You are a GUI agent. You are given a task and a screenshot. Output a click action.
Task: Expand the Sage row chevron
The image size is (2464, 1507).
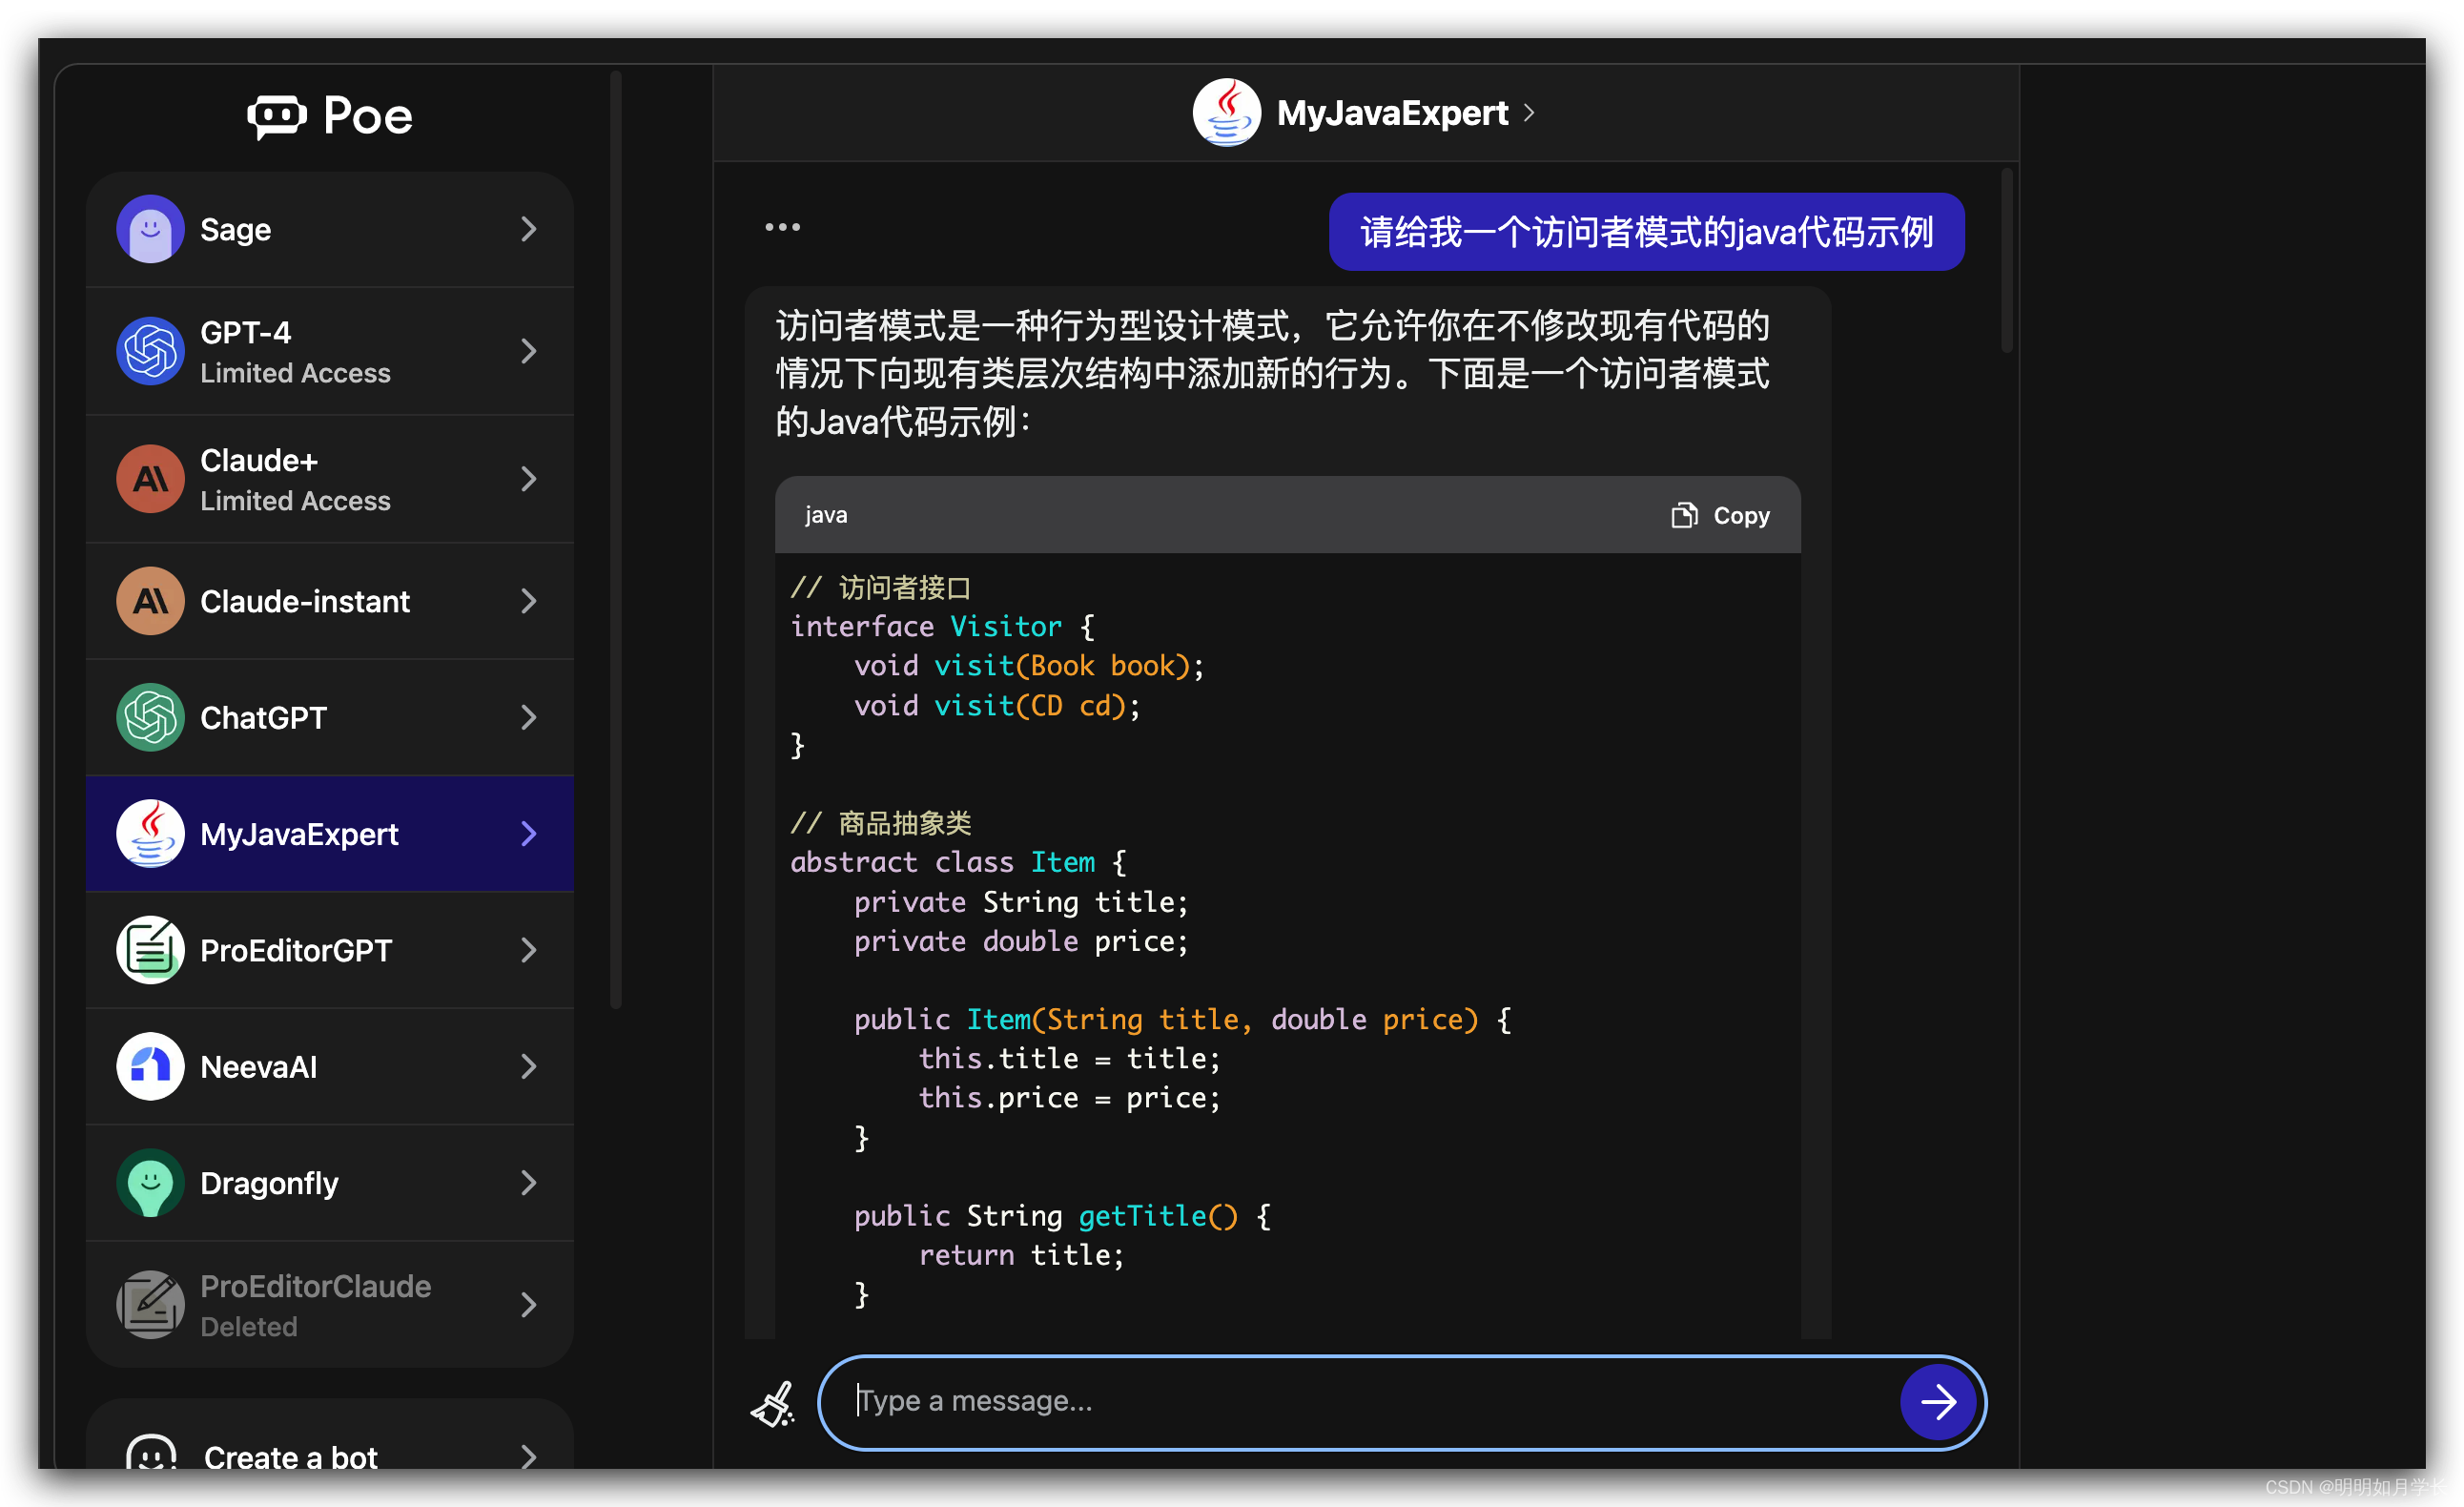(x=529, y=229)
